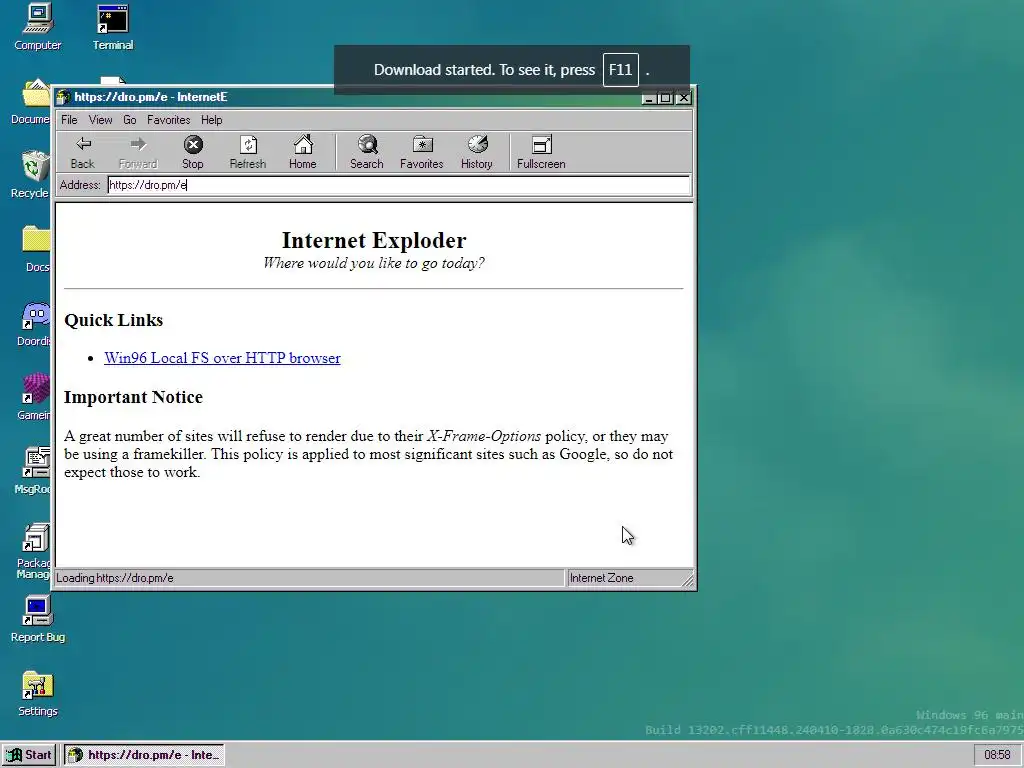This screenshot has height=768, width=1024.
Task: Open the Docs folder on desktop
Action: pyautogui.click(x=37, y=249)
